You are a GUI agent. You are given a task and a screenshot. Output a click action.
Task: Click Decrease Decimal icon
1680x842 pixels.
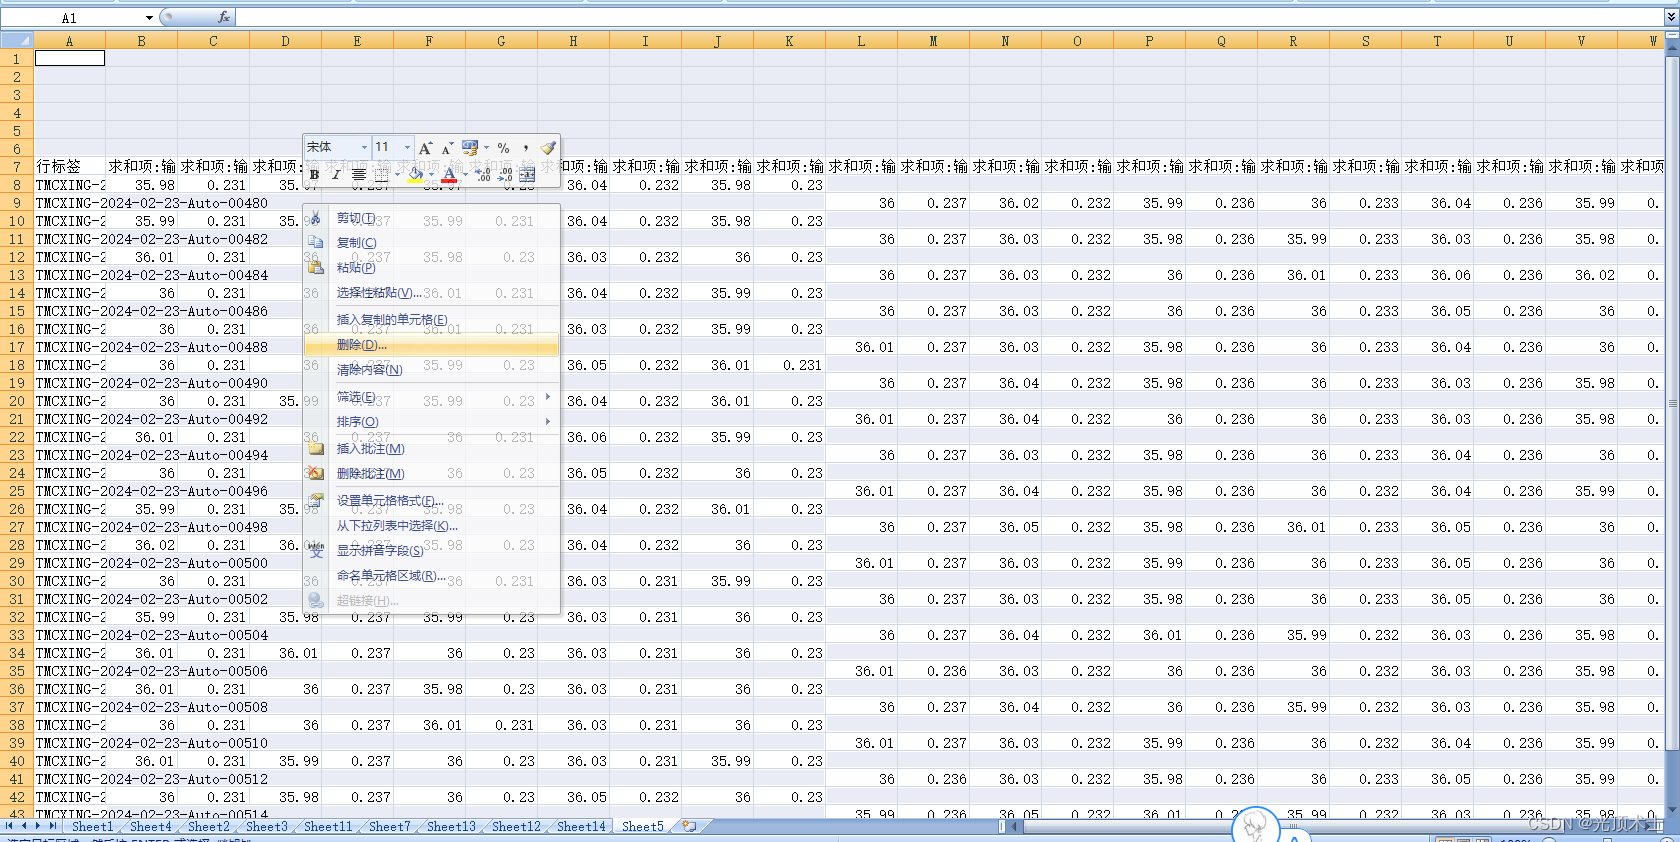click(505, 174)
